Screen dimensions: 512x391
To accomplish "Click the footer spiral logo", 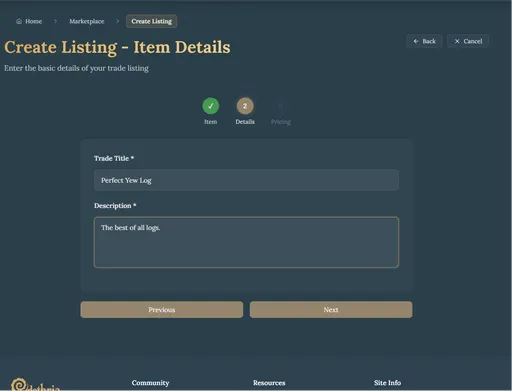I will 18,384.
